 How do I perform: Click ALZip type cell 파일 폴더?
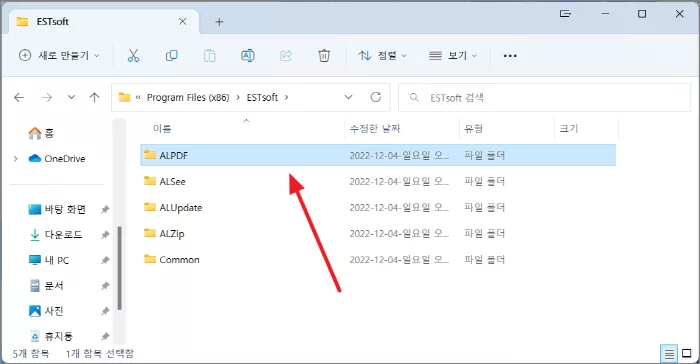pos(484,234)
